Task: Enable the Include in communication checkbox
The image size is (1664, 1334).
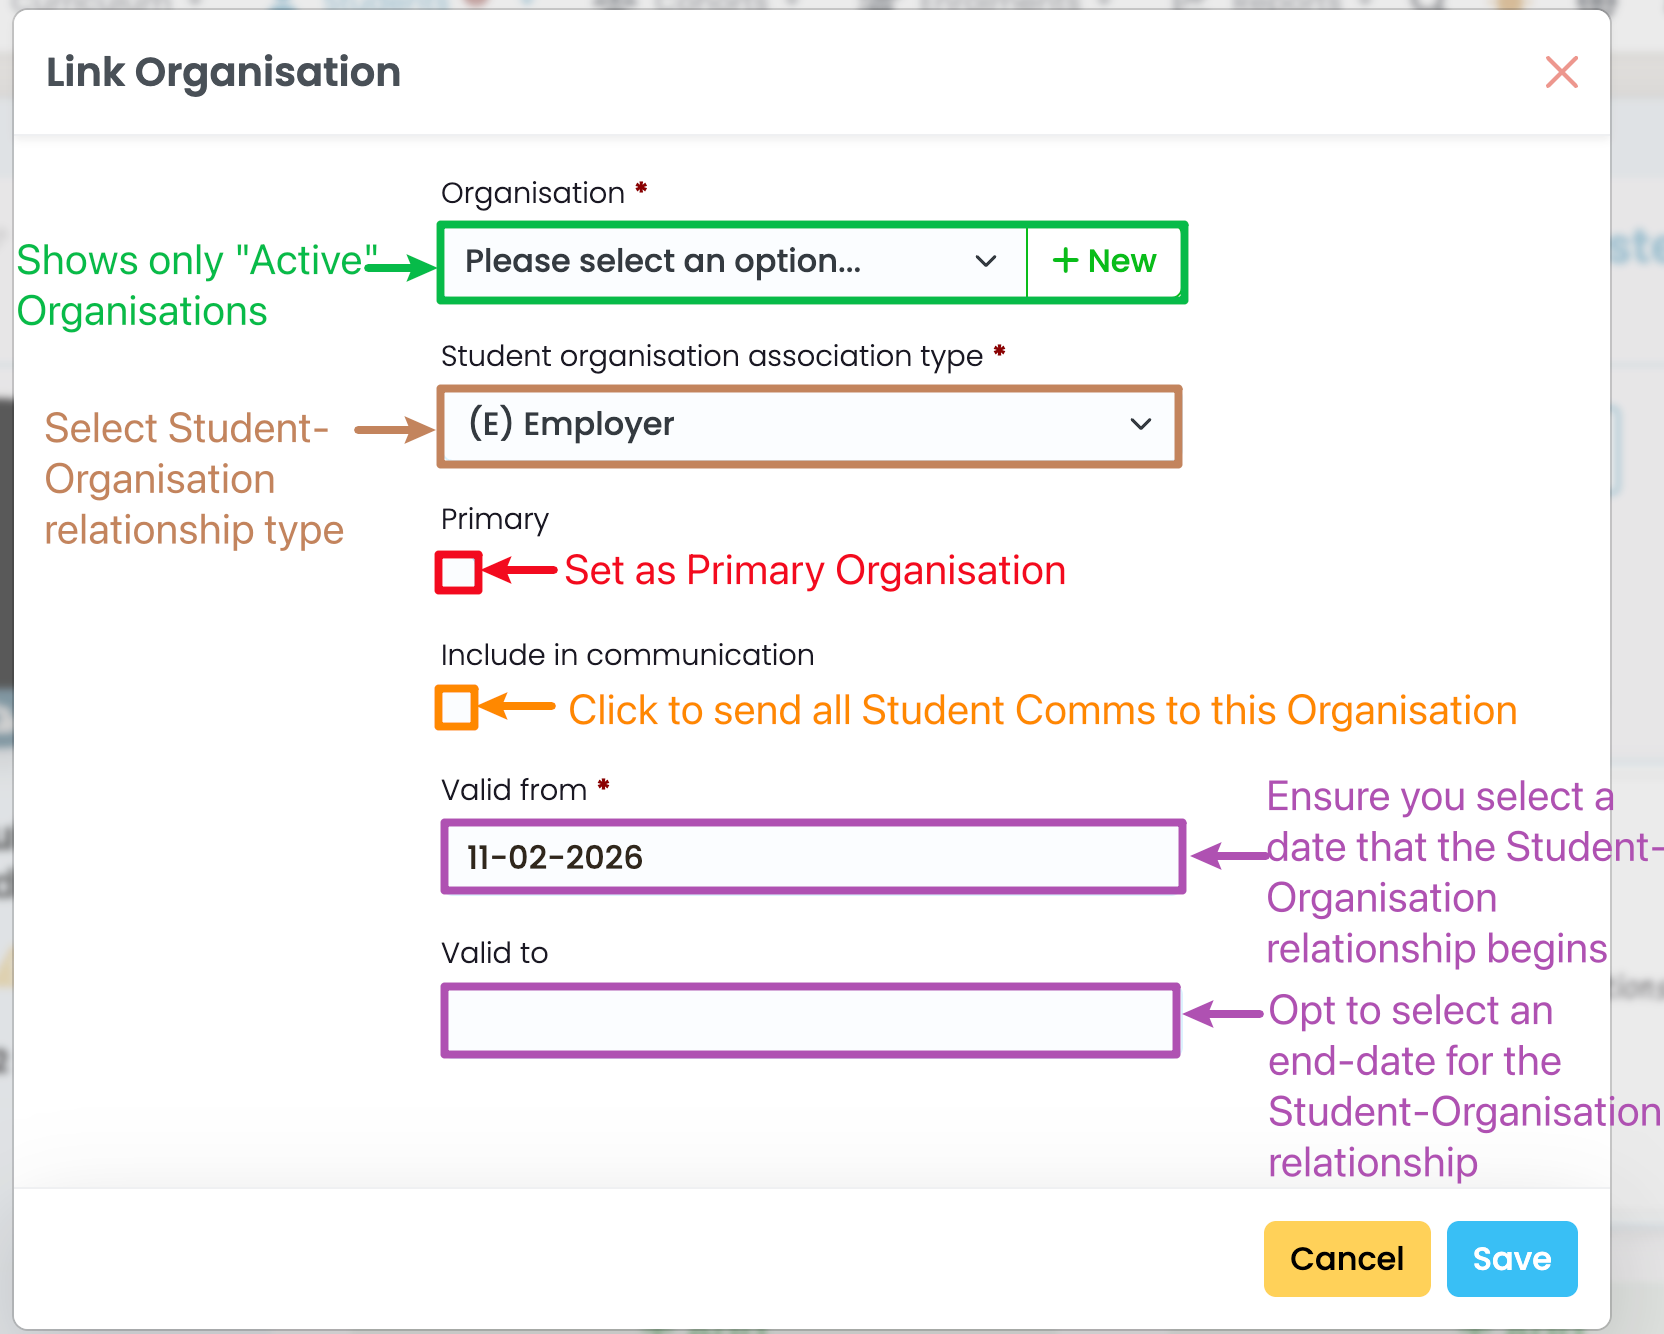Action: tap(457, 708)
